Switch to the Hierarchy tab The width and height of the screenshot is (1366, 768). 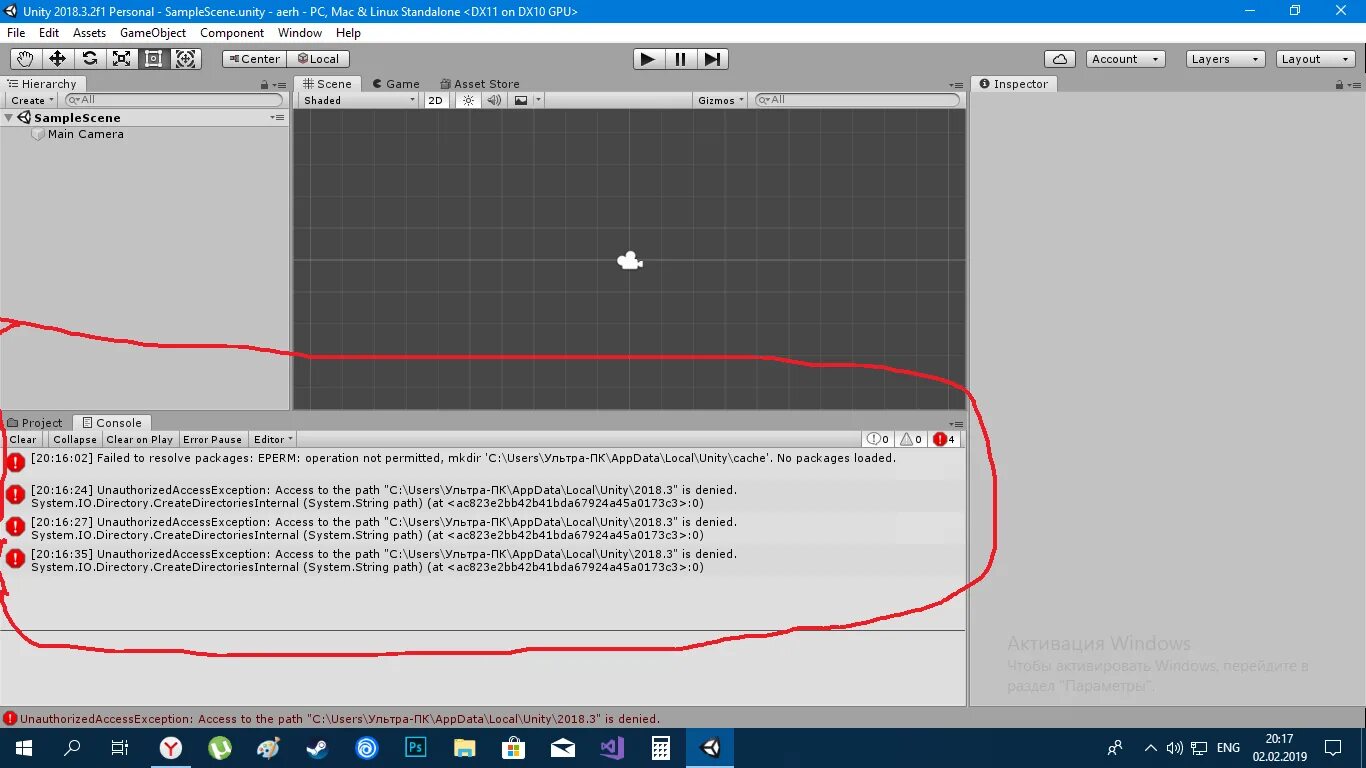click(43, 84)
